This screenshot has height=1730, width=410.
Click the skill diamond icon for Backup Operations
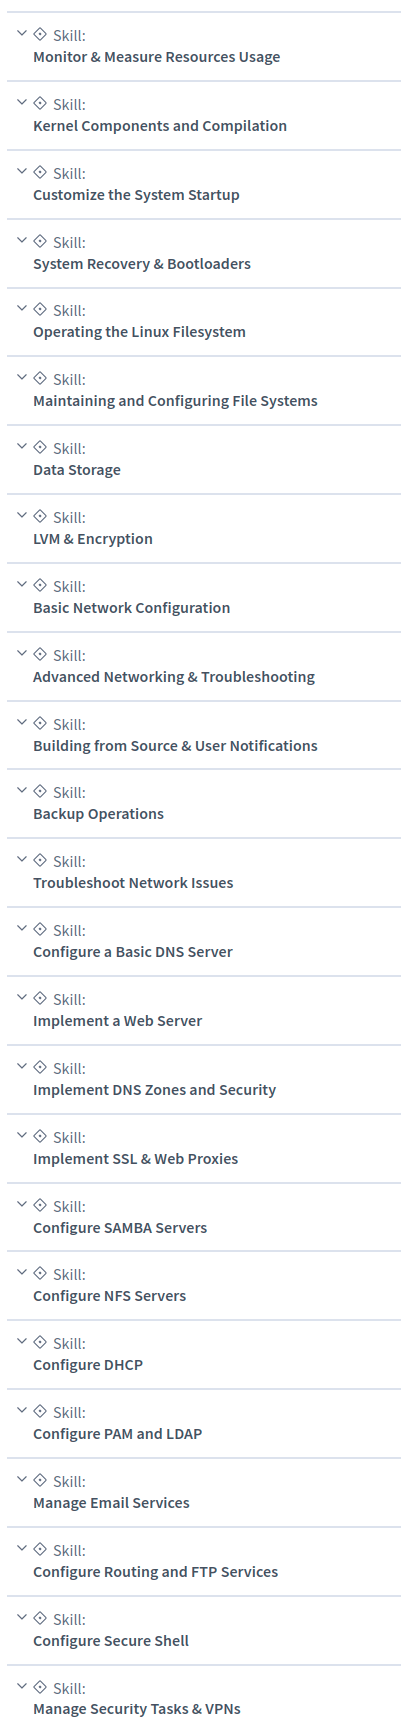[40, 791]
